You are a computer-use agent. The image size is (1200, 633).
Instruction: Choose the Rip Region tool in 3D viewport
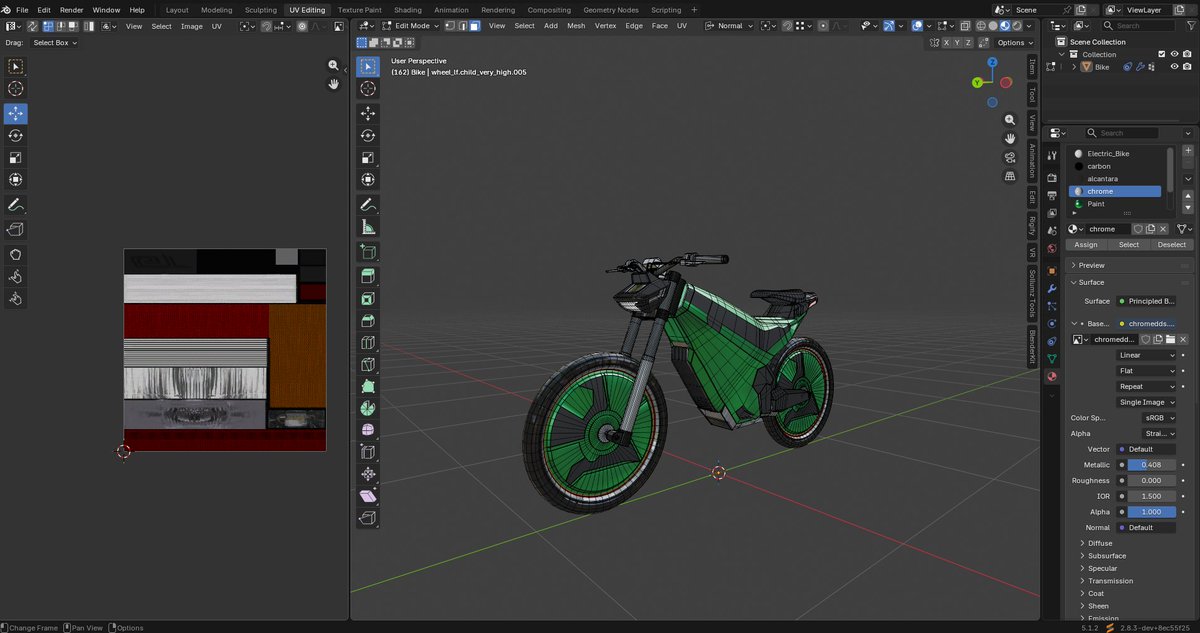pyautogui.click(x=367, y=518)
